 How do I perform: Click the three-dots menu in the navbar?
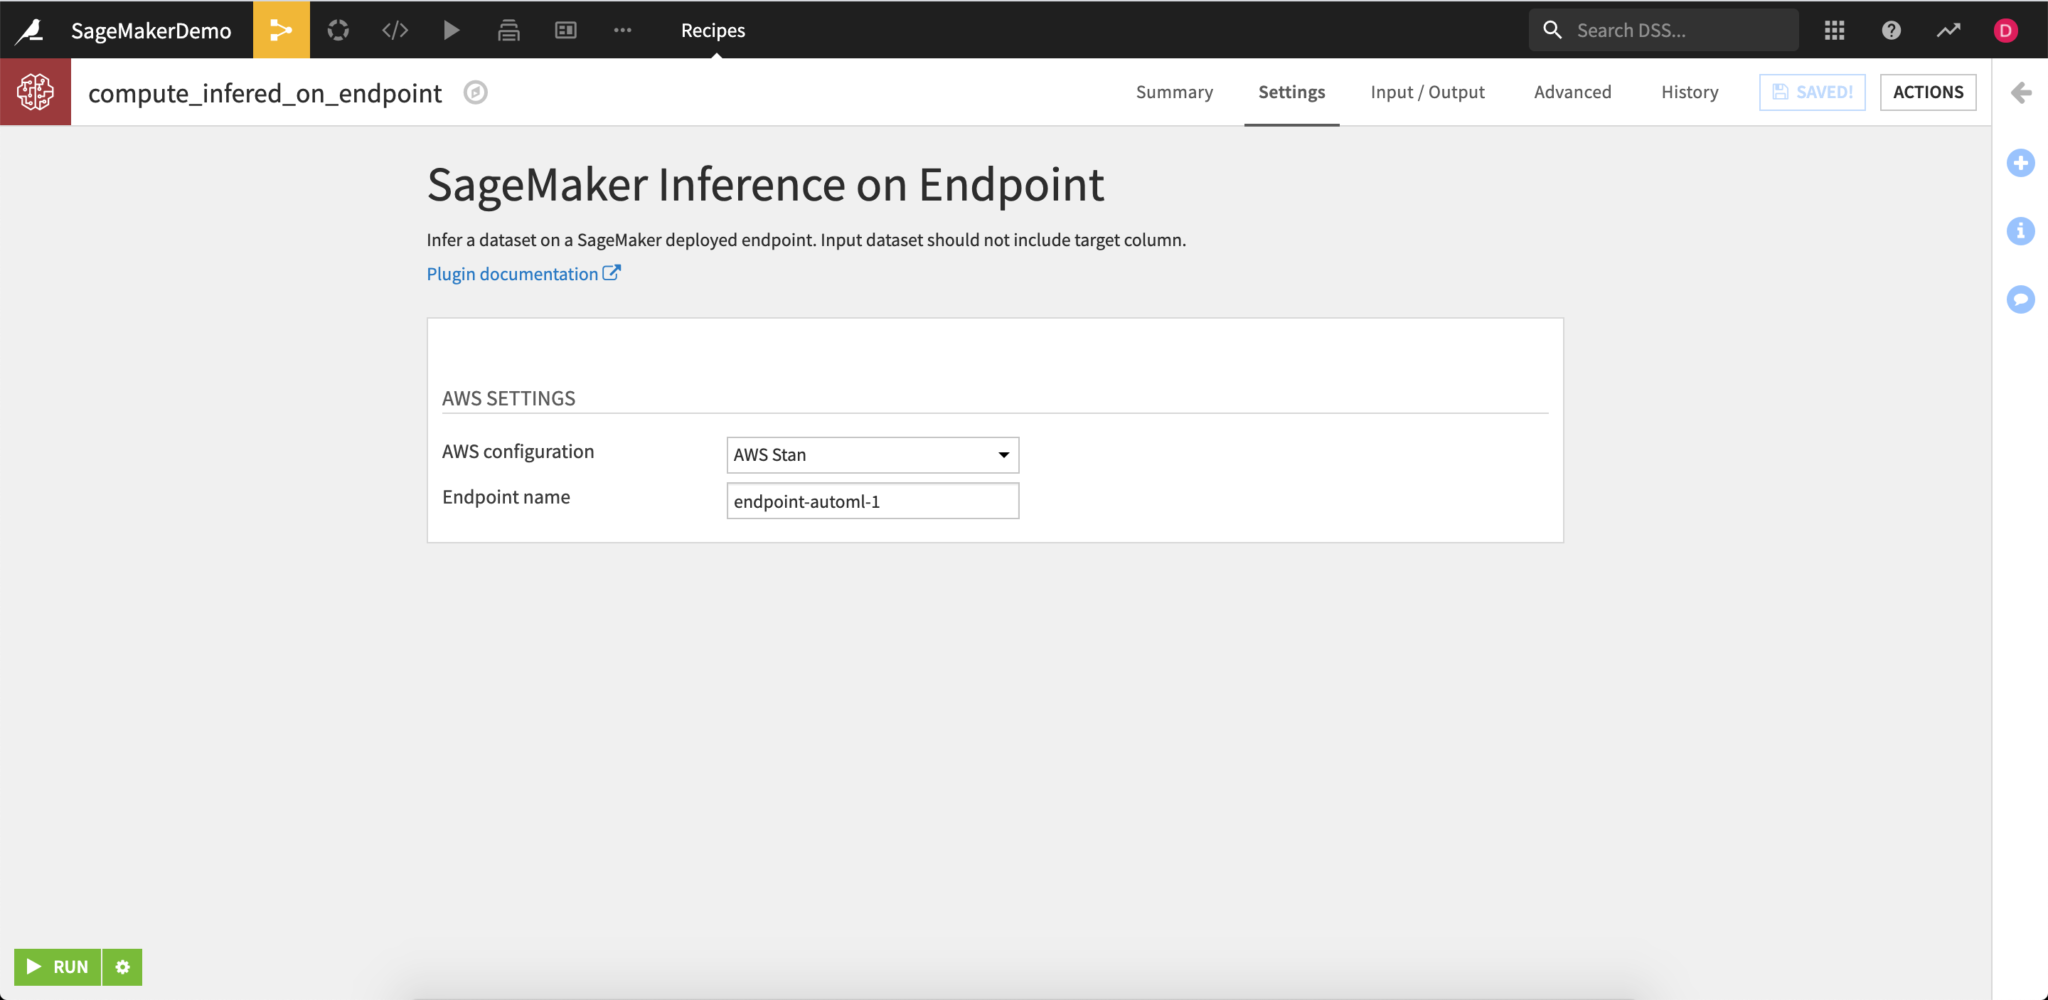coord(622,29)
